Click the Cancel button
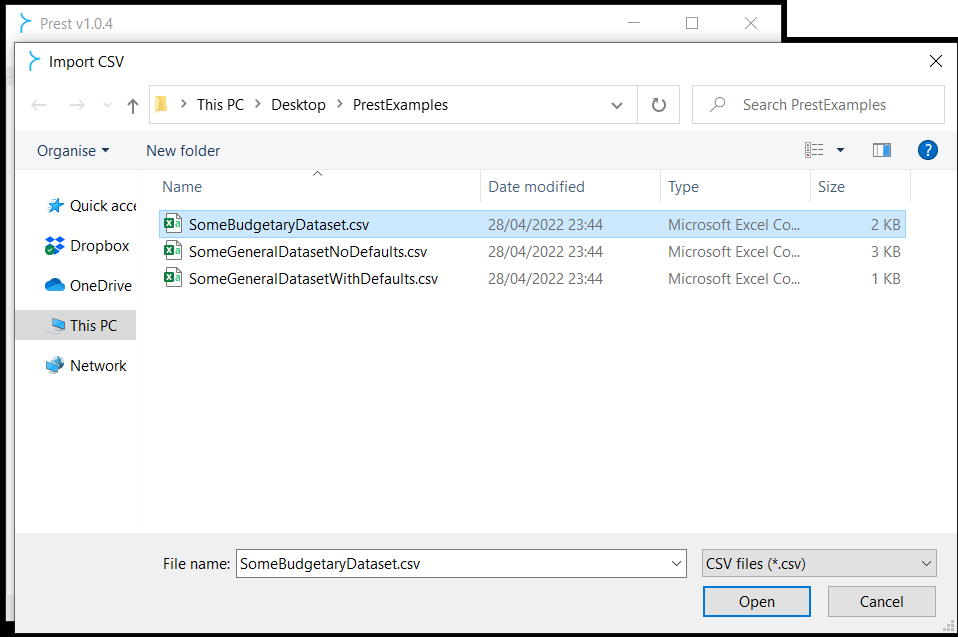 click(x=881, y=602)
